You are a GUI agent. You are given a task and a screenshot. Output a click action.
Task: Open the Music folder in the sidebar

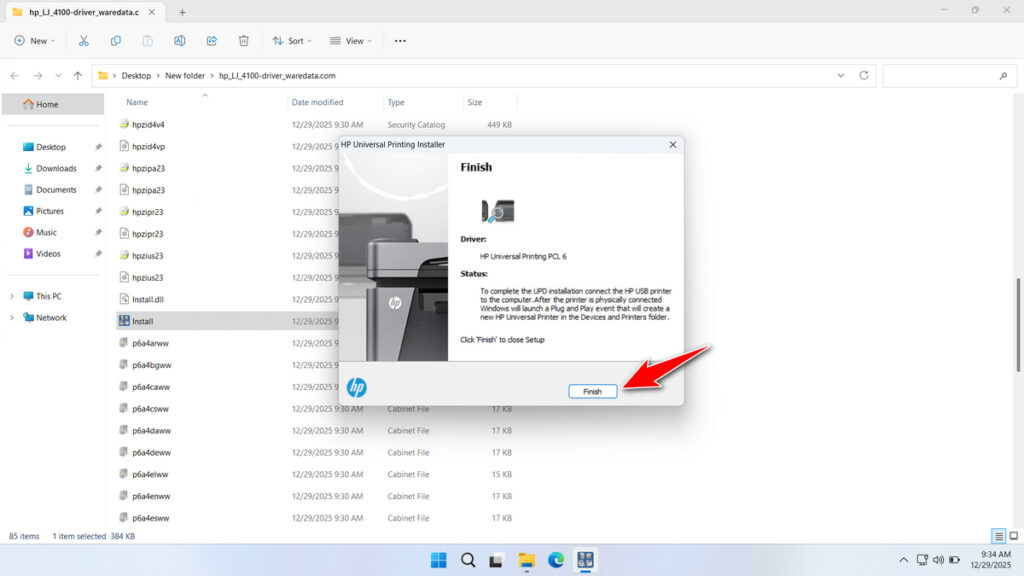click(48, 232)
